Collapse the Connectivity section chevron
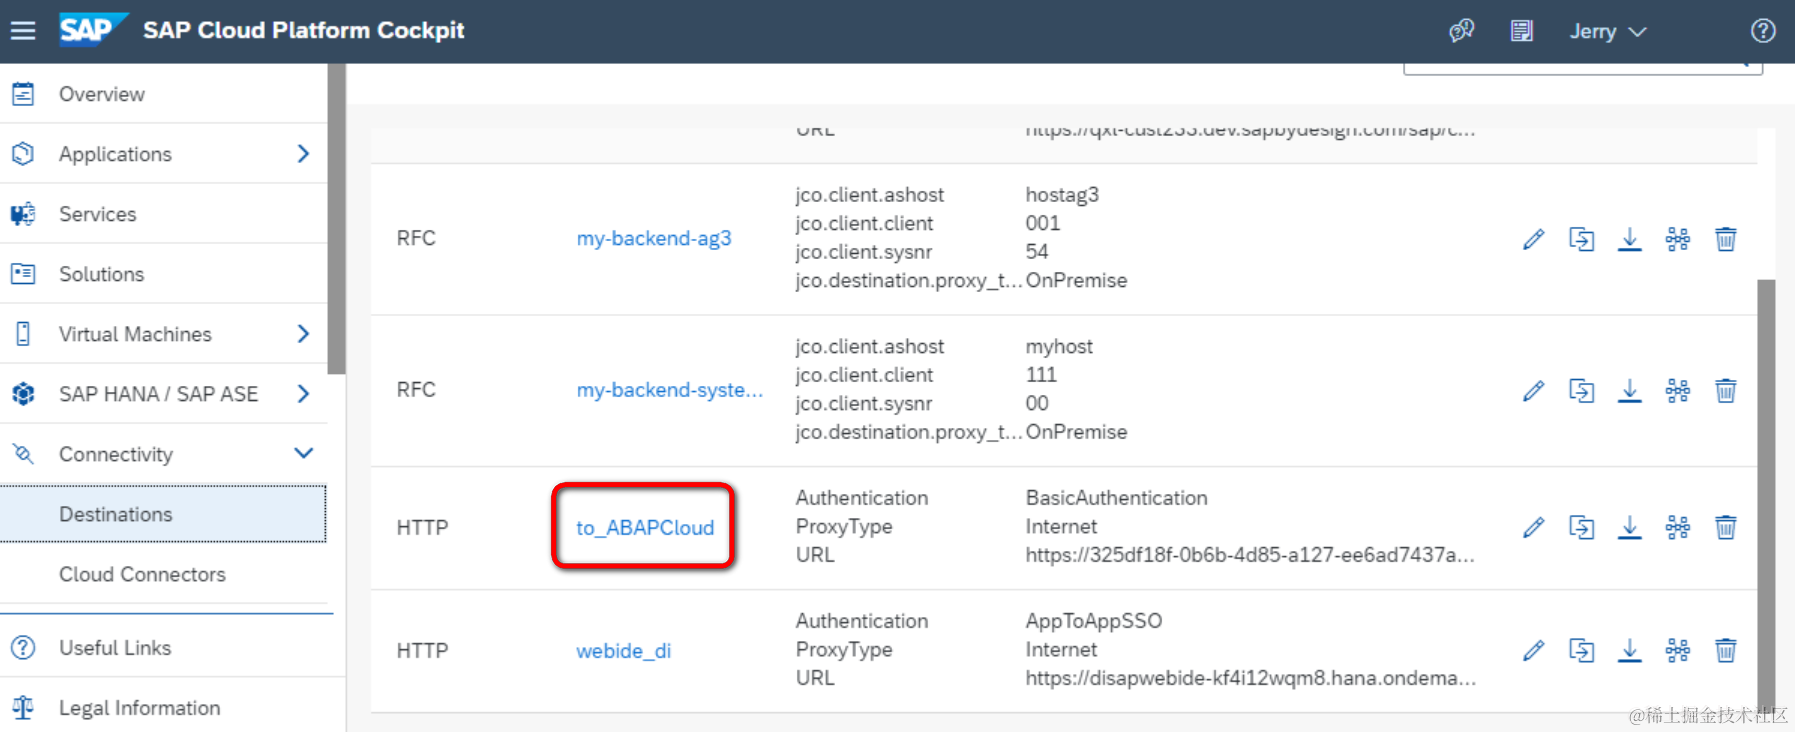Image resolution: width=1795 pixels, height=732 pixels. (304, 453)
